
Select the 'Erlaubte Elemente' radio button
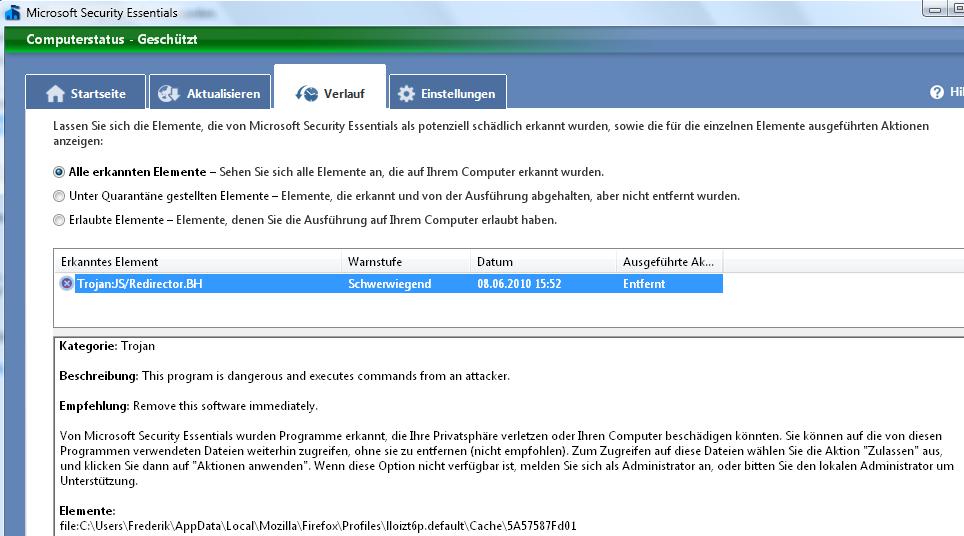(x=59, y=220)
